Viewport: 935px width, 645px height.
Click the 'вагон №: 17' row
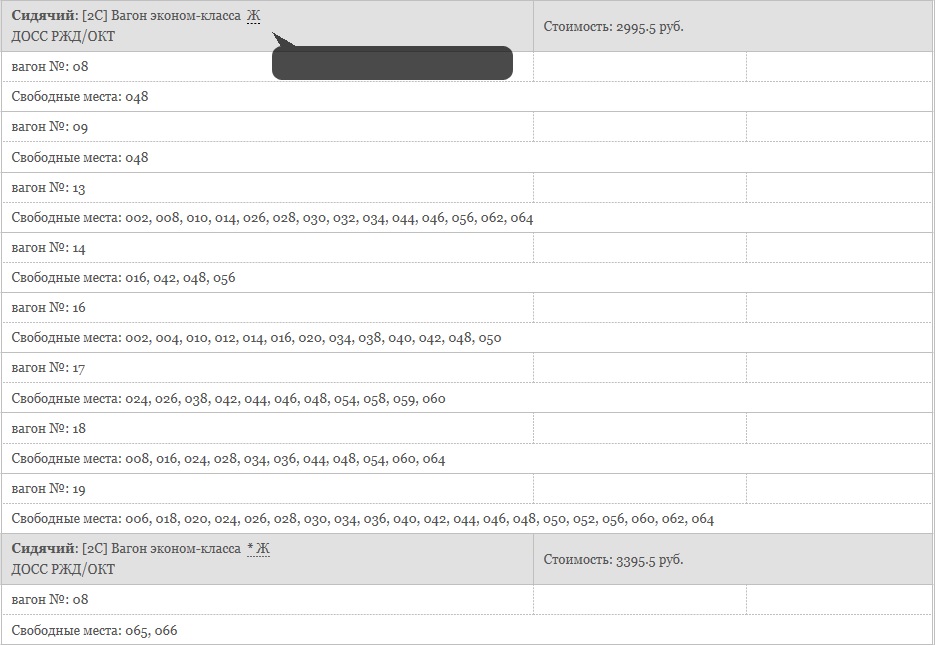[x=468, y=368]
